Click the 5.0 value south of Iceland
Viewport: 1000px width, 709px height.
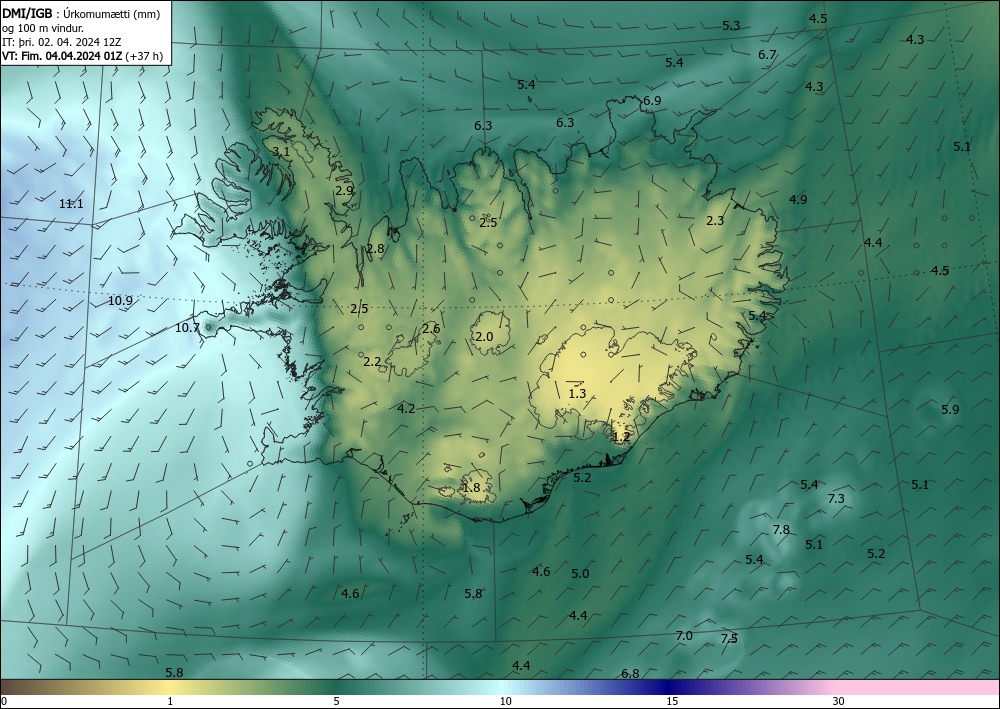pyautogui.click(x=580, y=574)
